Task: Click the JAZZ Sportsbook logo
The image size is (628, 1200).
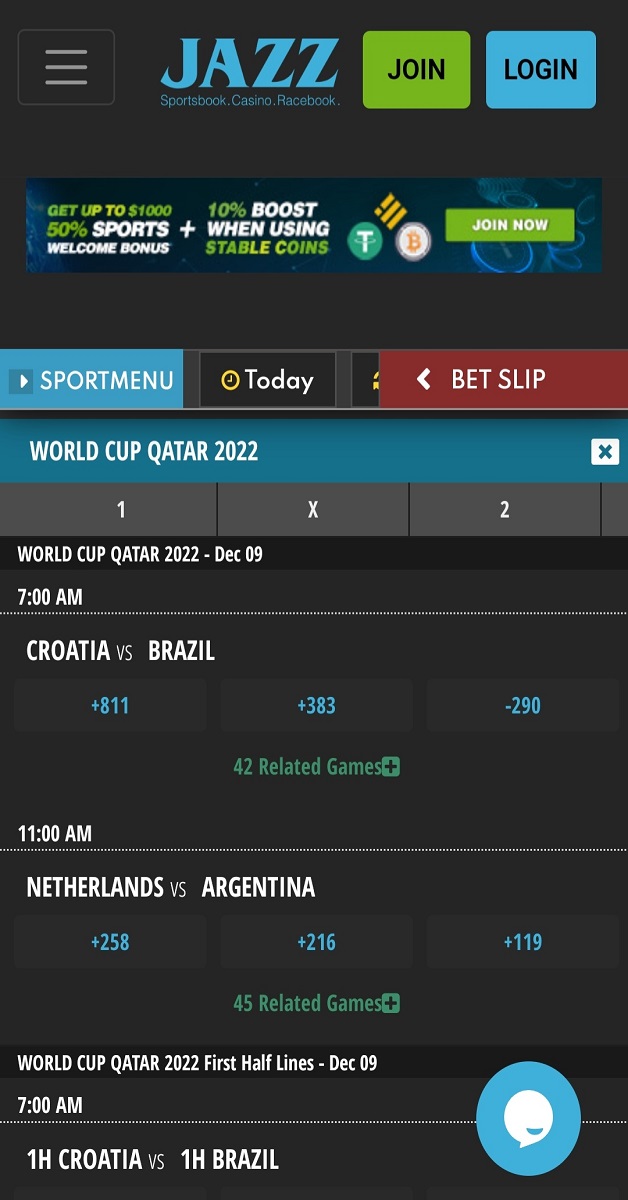Action: (x=250, y=72)
